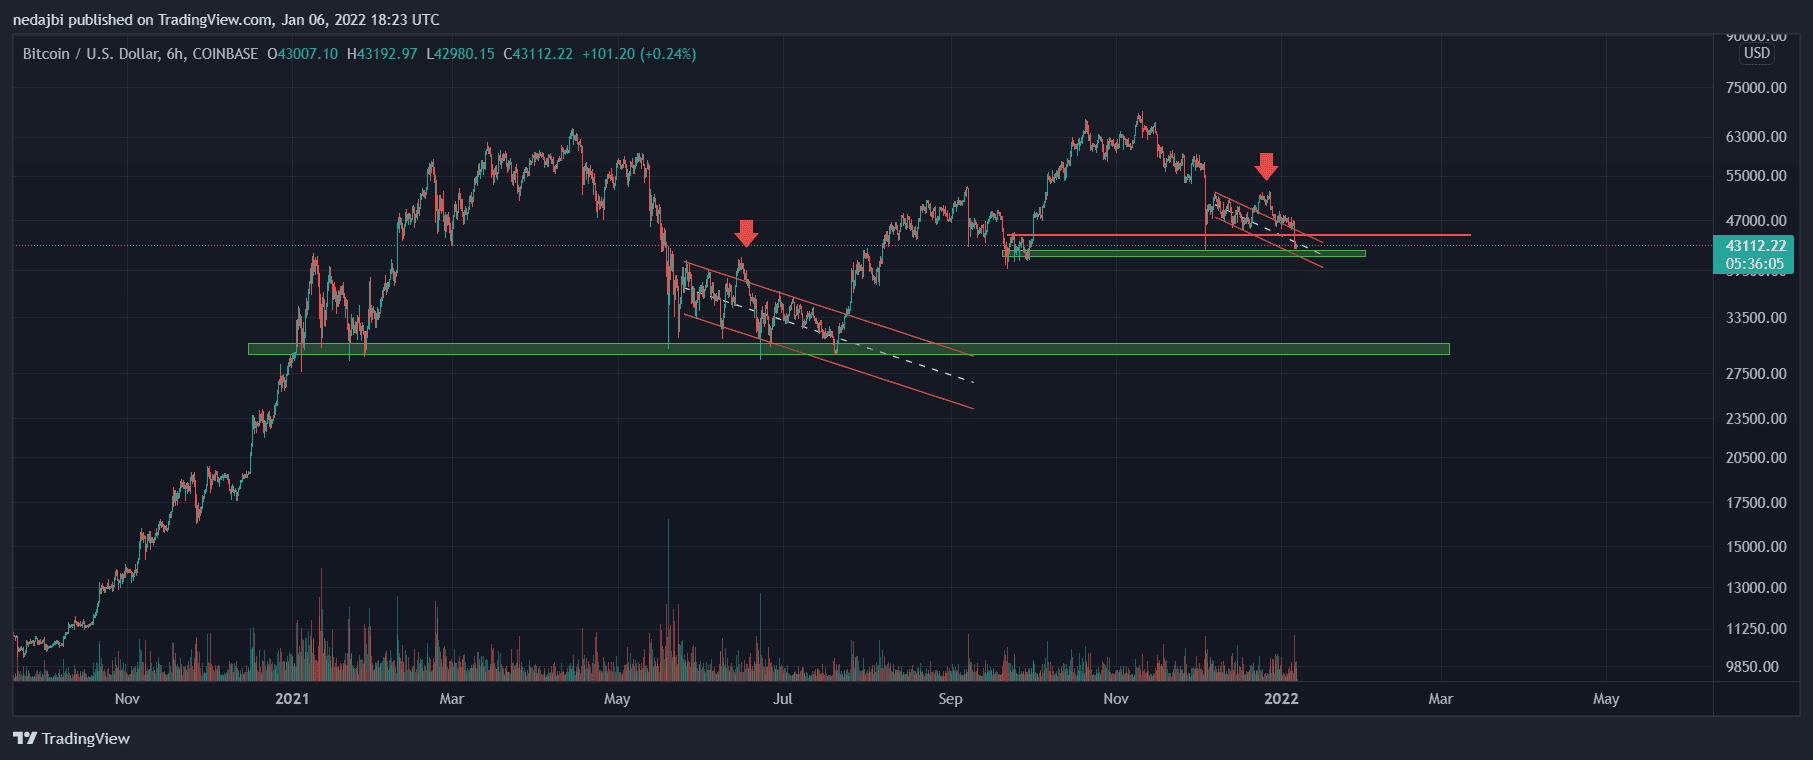Click the 75000.00 price axis label
Image resolution: width=1813 pixels, height=760 pixels.
click(1756, 88)
